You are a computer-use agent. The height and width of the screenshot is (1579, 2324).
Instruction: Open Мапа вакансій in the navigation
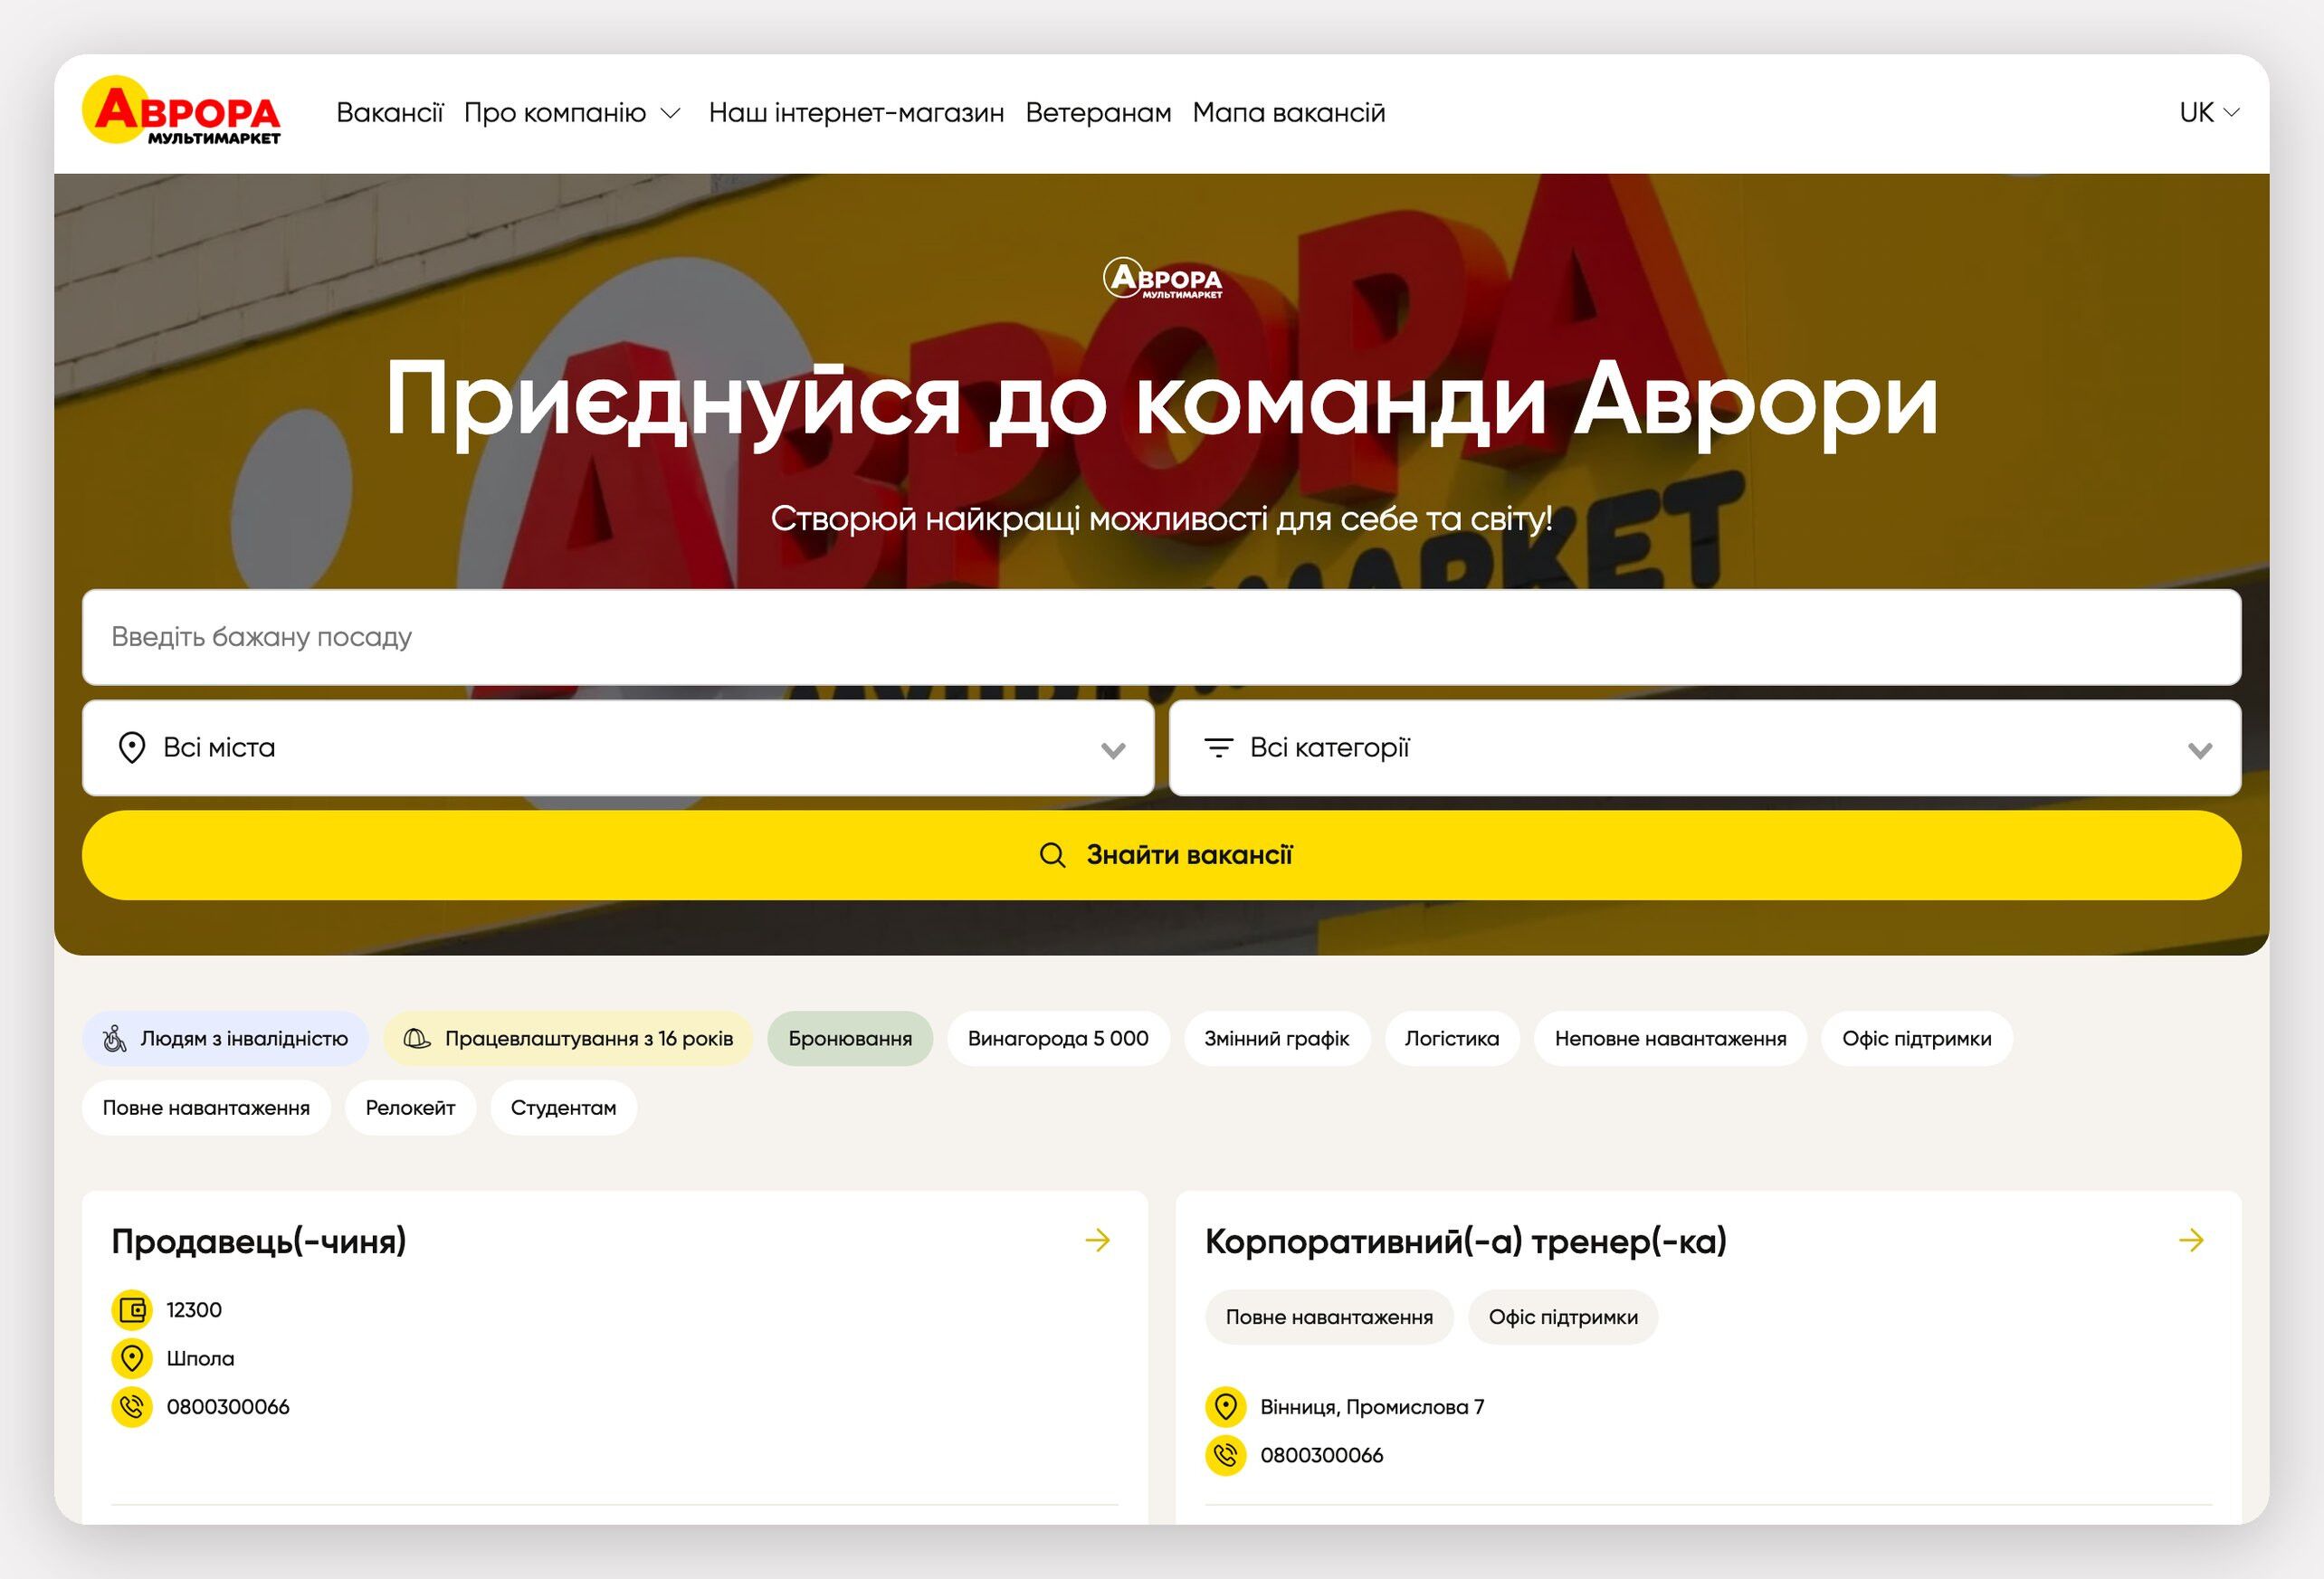tap(1289, 112)
